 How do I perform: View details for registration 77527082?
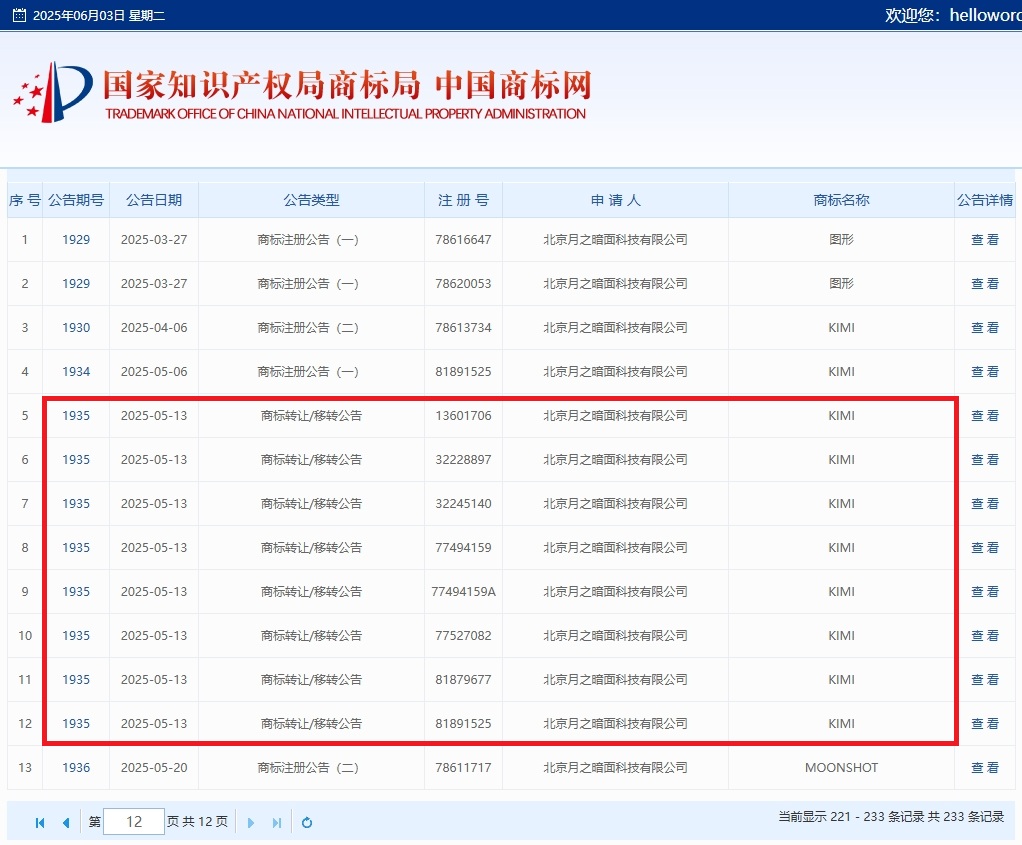[x=984, y=636]
